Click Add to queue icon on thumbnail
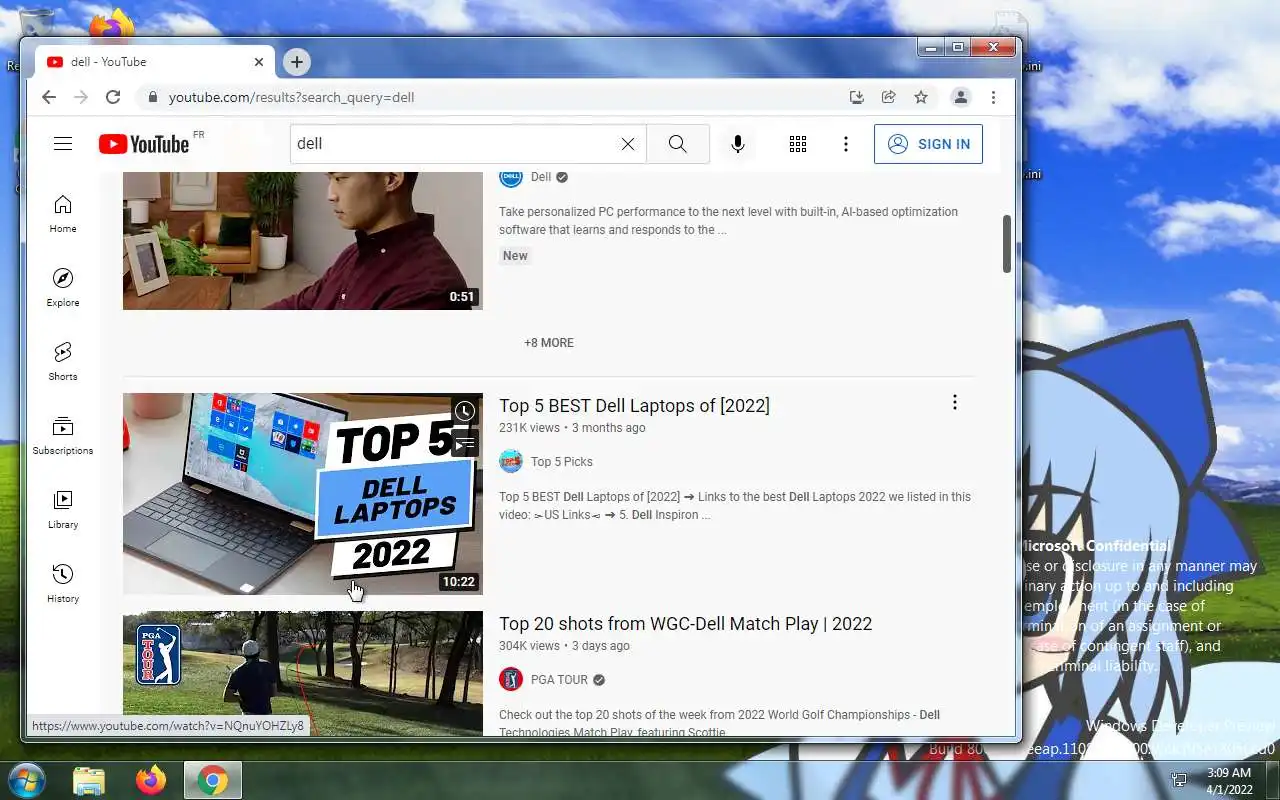The width and height of the screenshot is (1280, 800). [465, 443]
